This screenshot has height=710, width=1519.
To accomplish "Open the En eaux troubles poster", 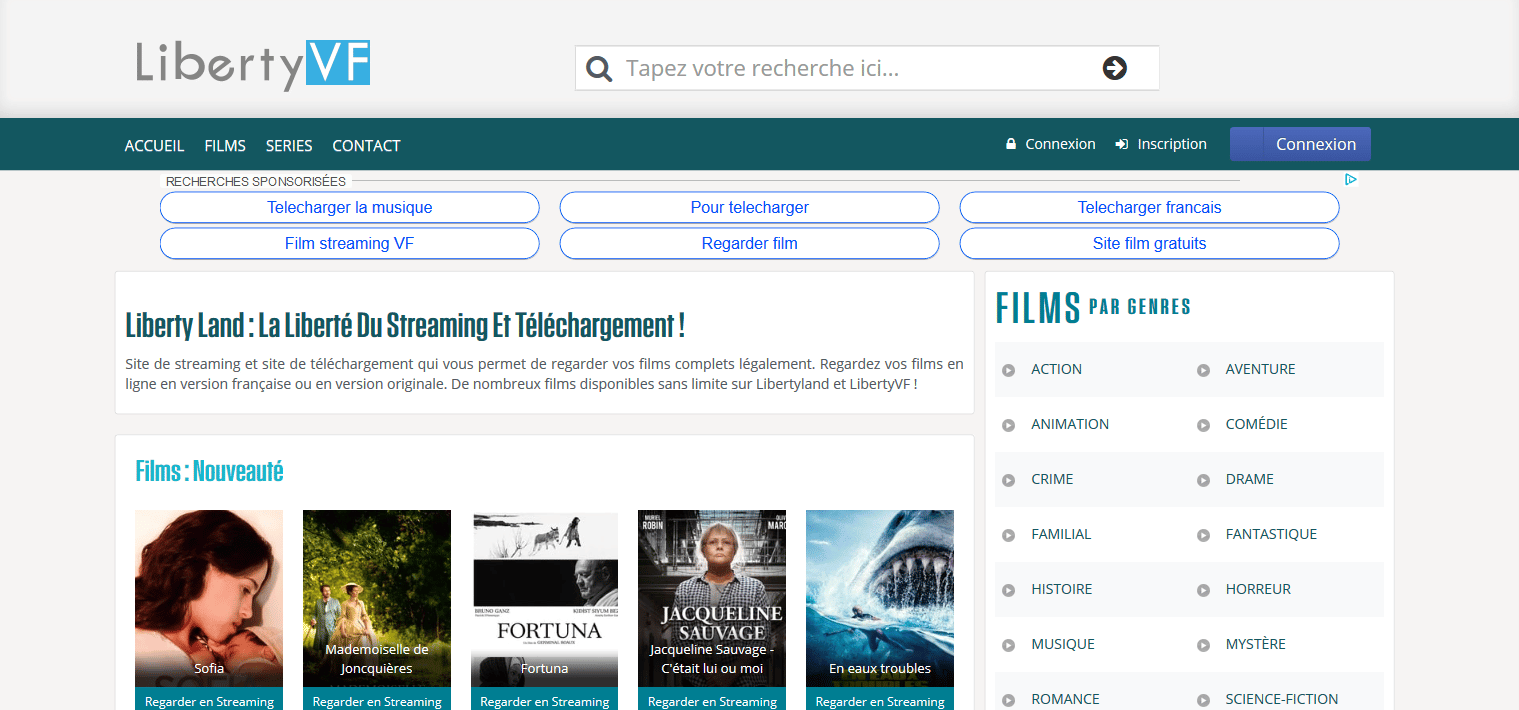I will tap(880, 598).
